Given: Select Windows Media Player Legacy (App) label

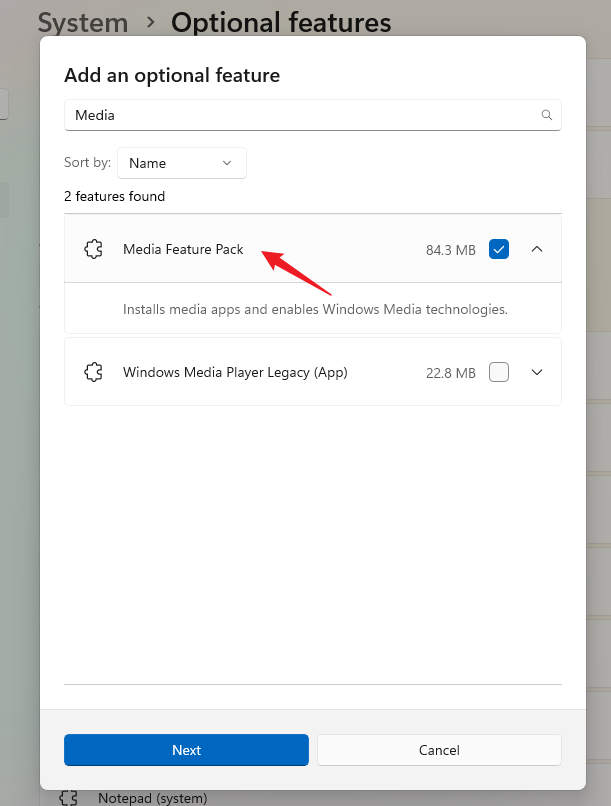Looking at the screenshot, I should tap(235, 372).
